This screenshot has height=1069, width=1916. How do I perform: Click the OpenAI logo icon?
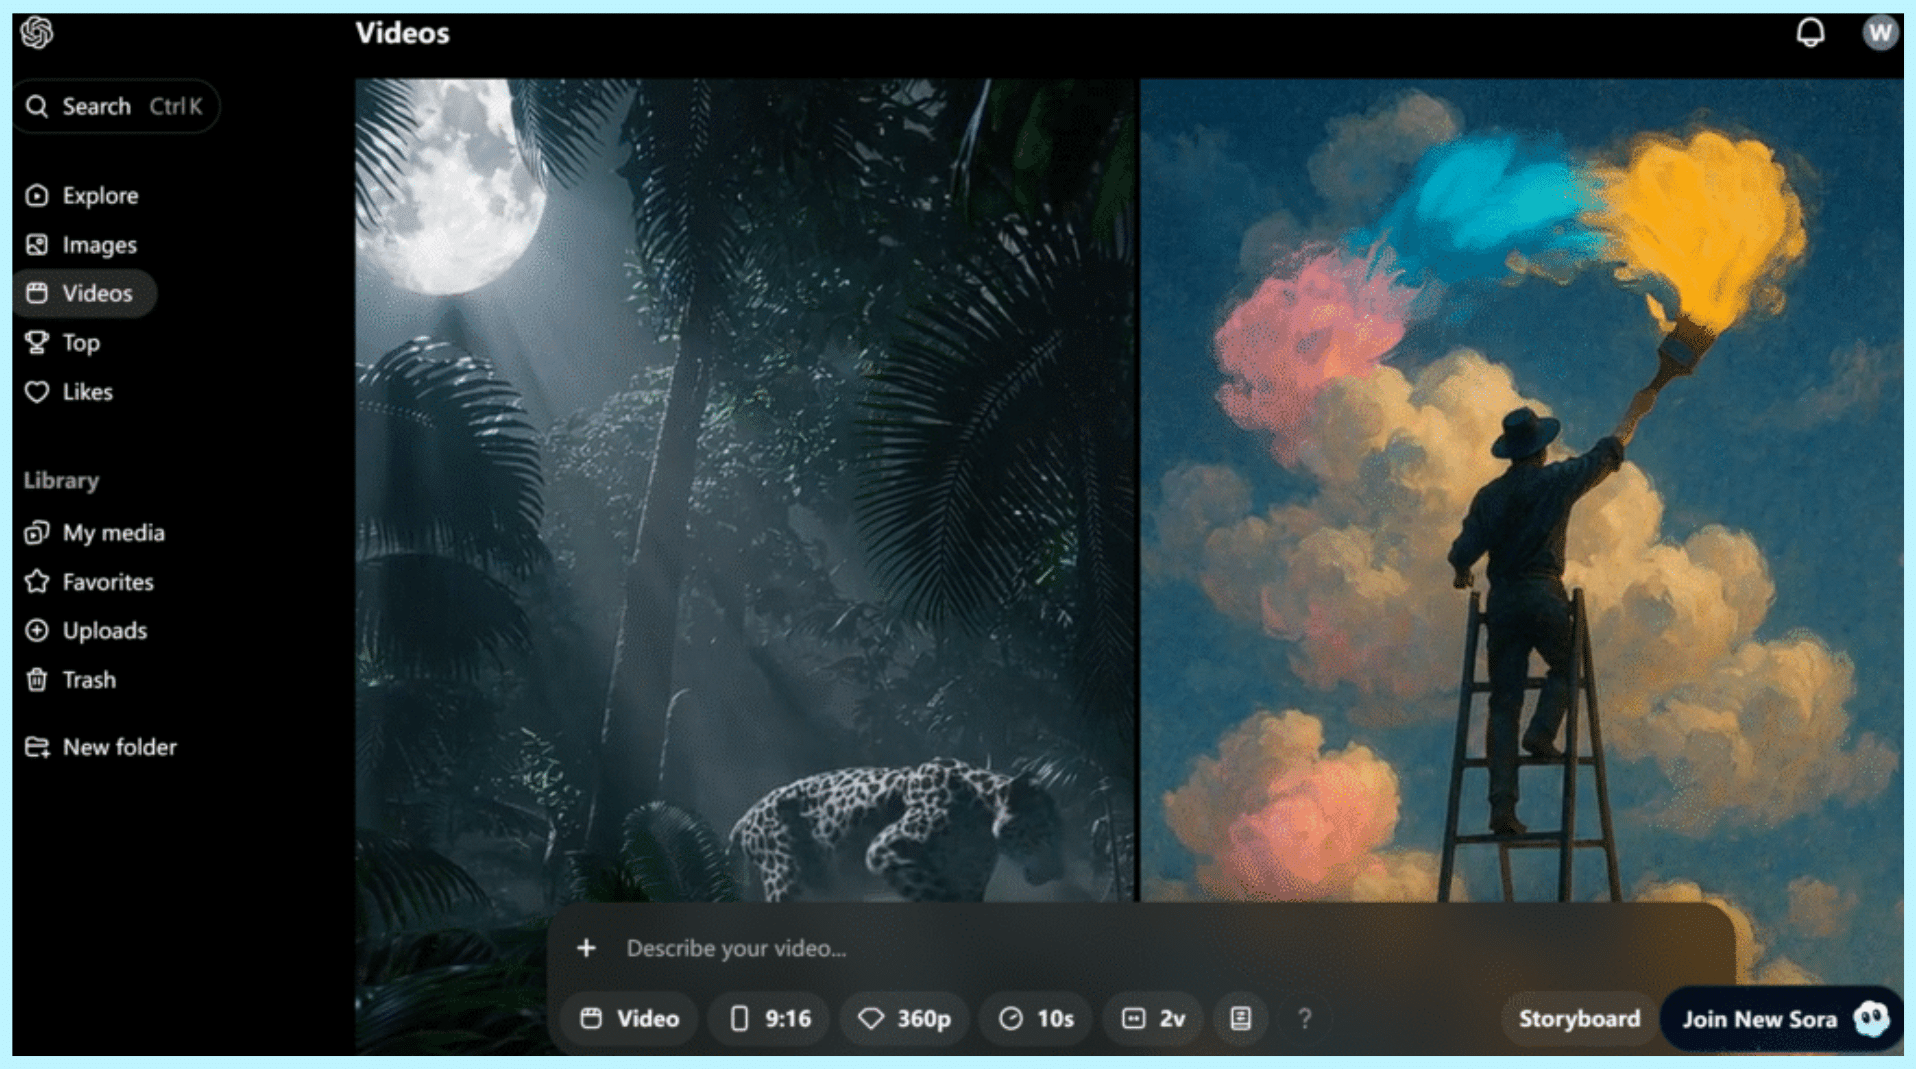[x=37, y=33]
